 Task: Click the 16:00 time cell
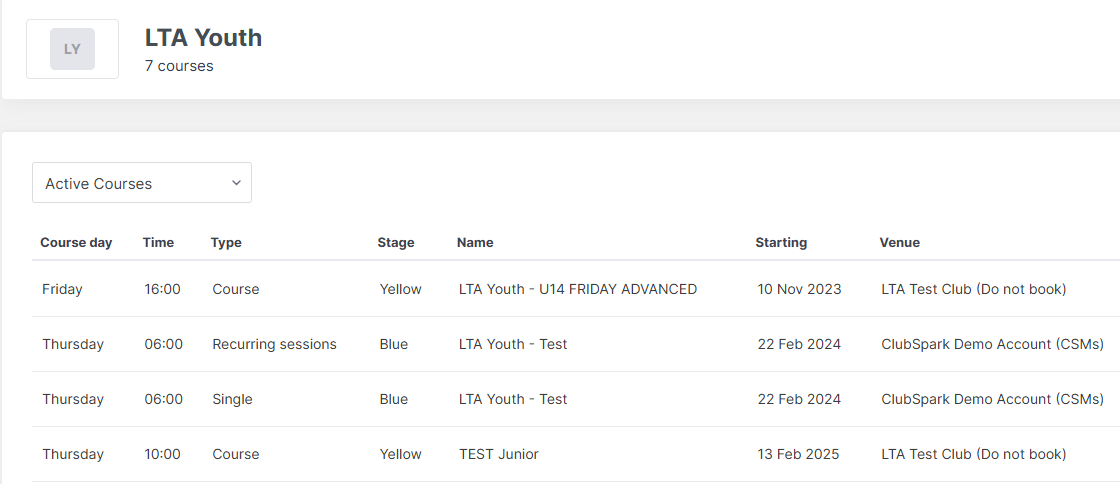click(x=162, y=289)
